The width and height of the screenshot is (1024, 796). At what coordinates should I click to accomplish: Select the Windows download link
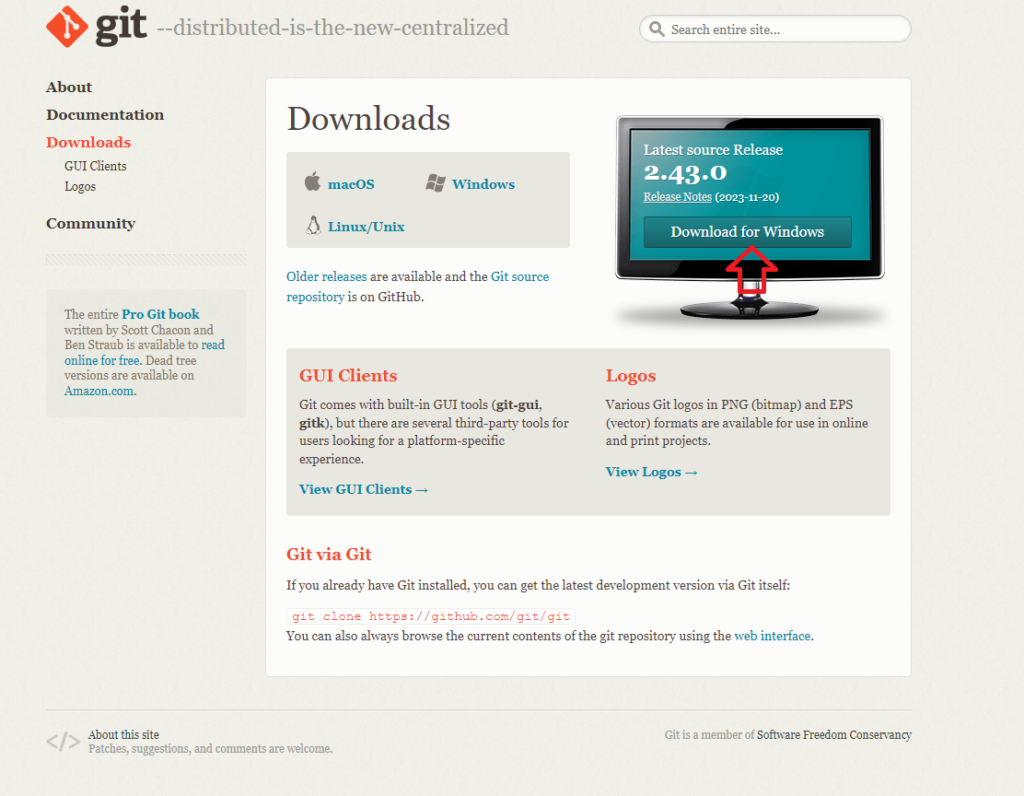483,184
